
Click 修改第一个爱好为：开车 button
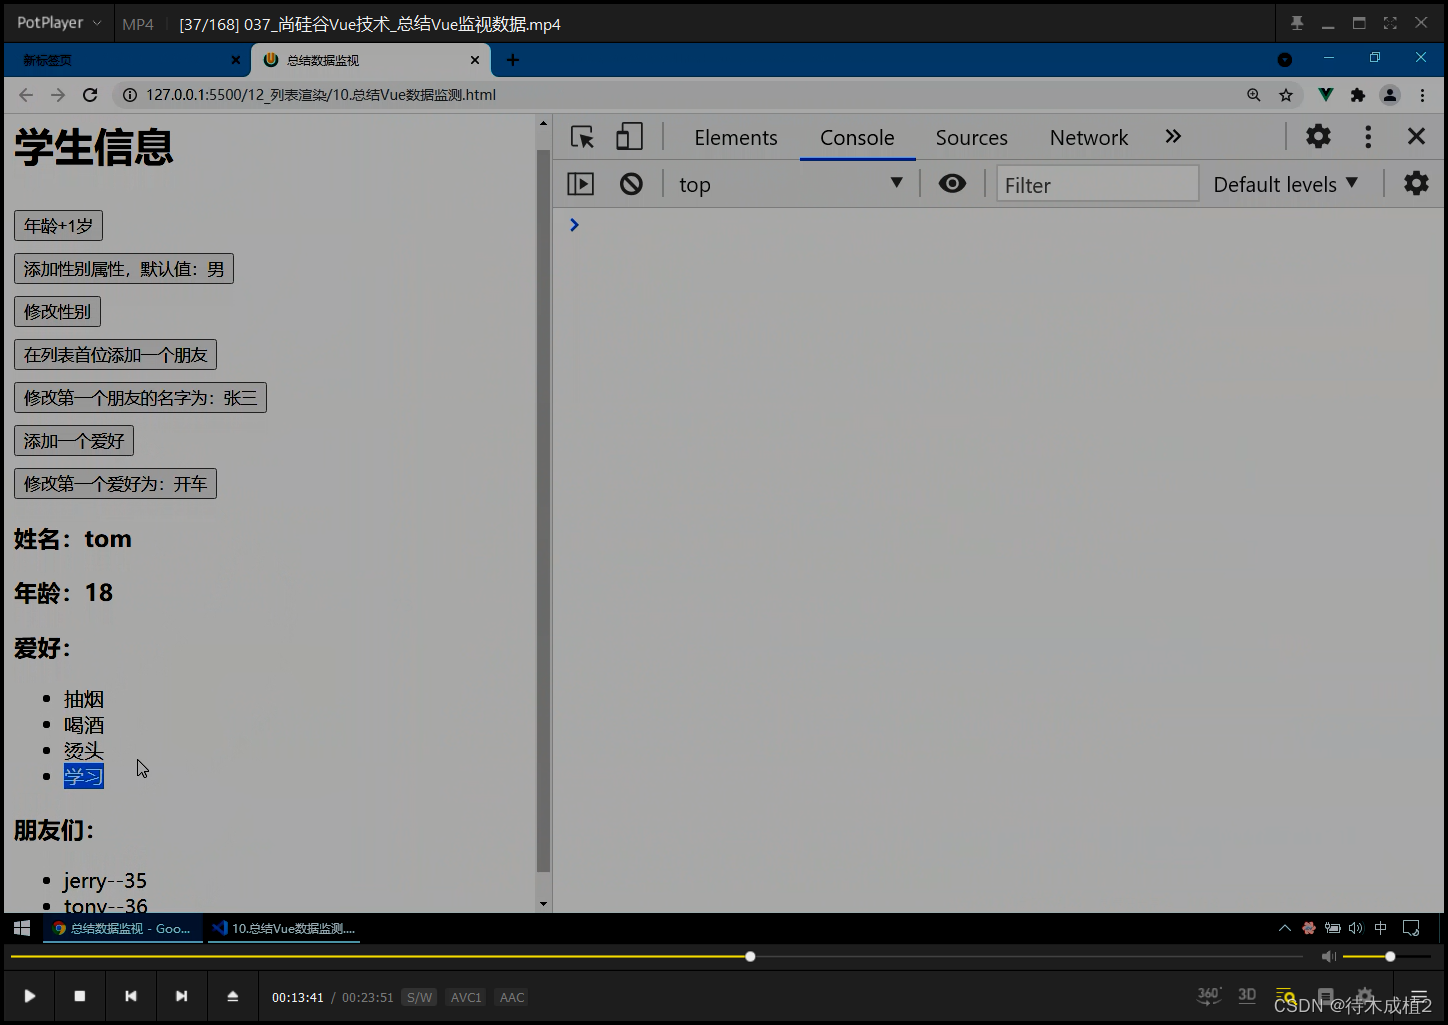[115, 484]
